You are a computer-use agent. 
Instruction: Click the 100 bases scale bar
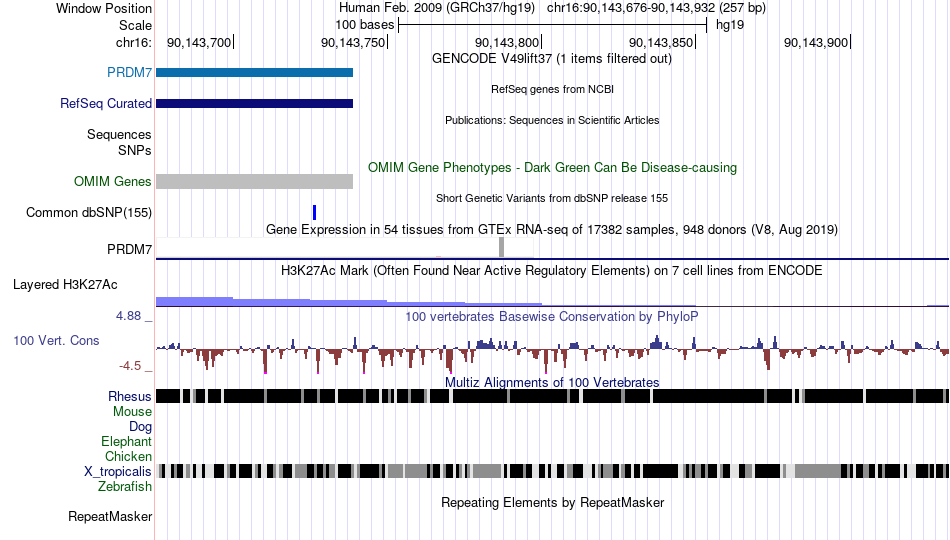click(x=553, y=25)
